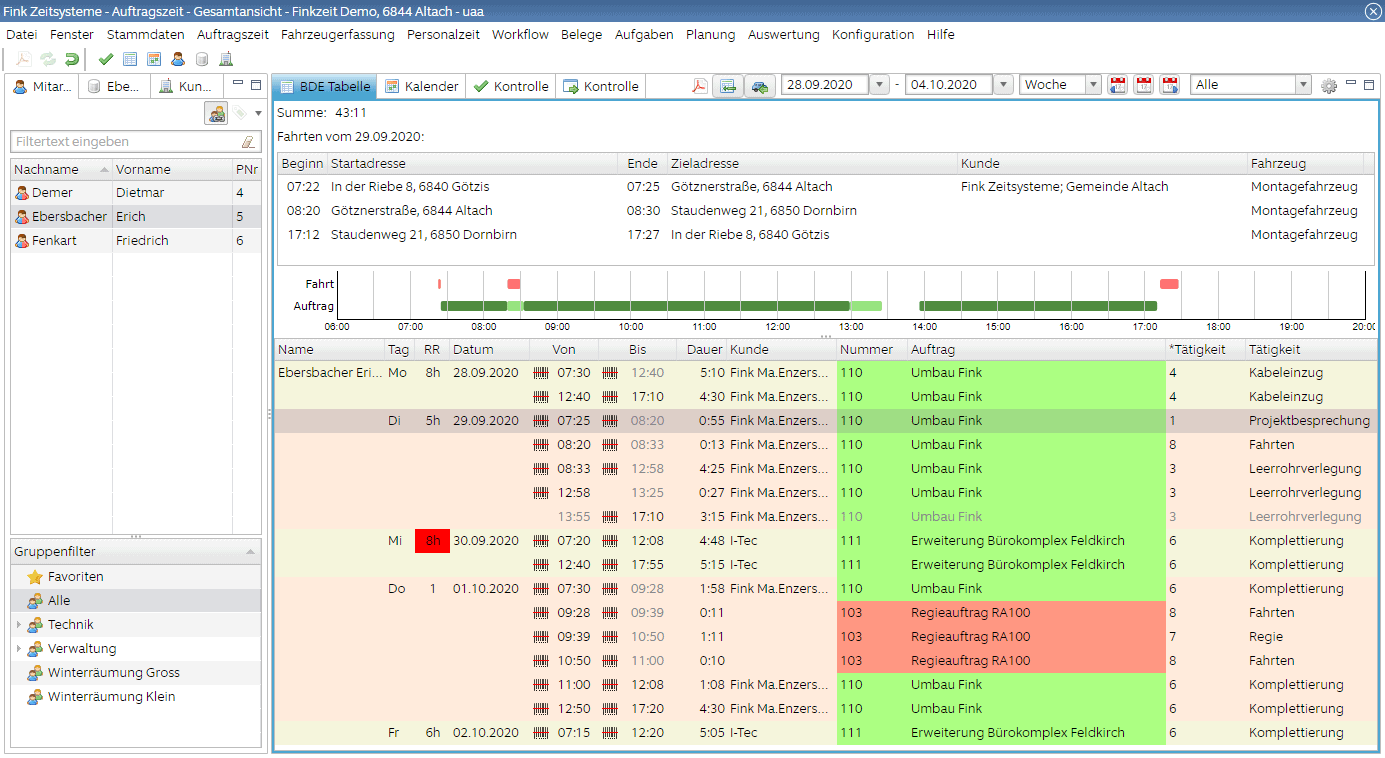
Task: Open the Fahrzeugerfassung menu
Action: coord(337,34)
